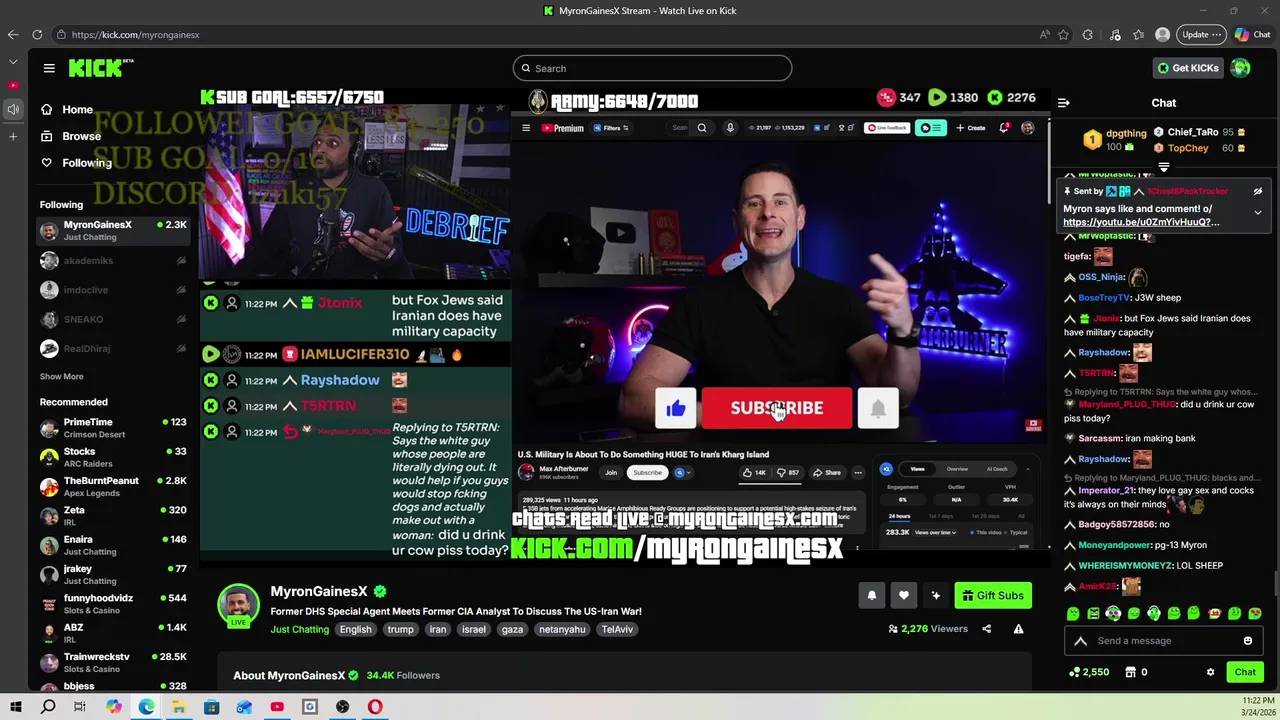Expand the pinned message chevron
The width and height of the screenshot is (1280, 720).
(1258, 212)
